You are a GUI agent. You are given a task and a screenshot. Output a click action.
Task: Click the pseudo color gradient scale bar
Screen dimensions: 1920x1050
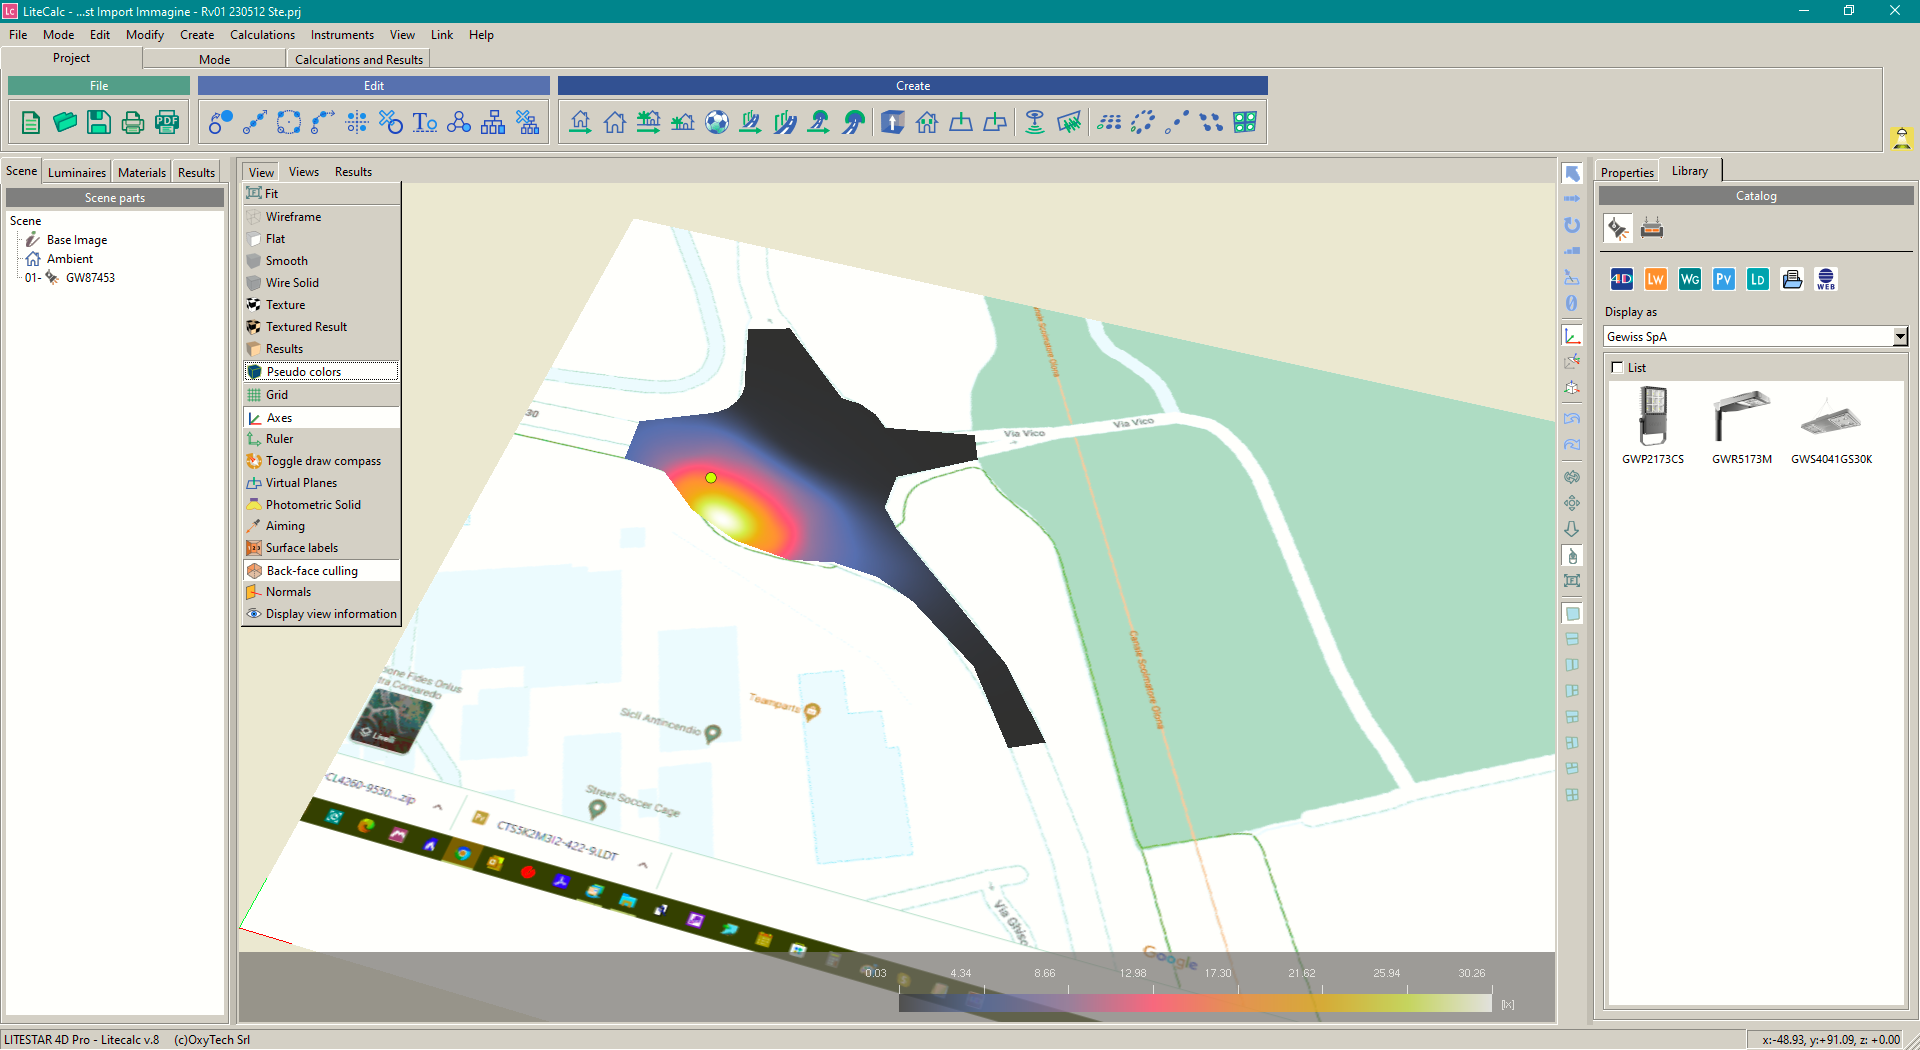coord(1195,1001)
